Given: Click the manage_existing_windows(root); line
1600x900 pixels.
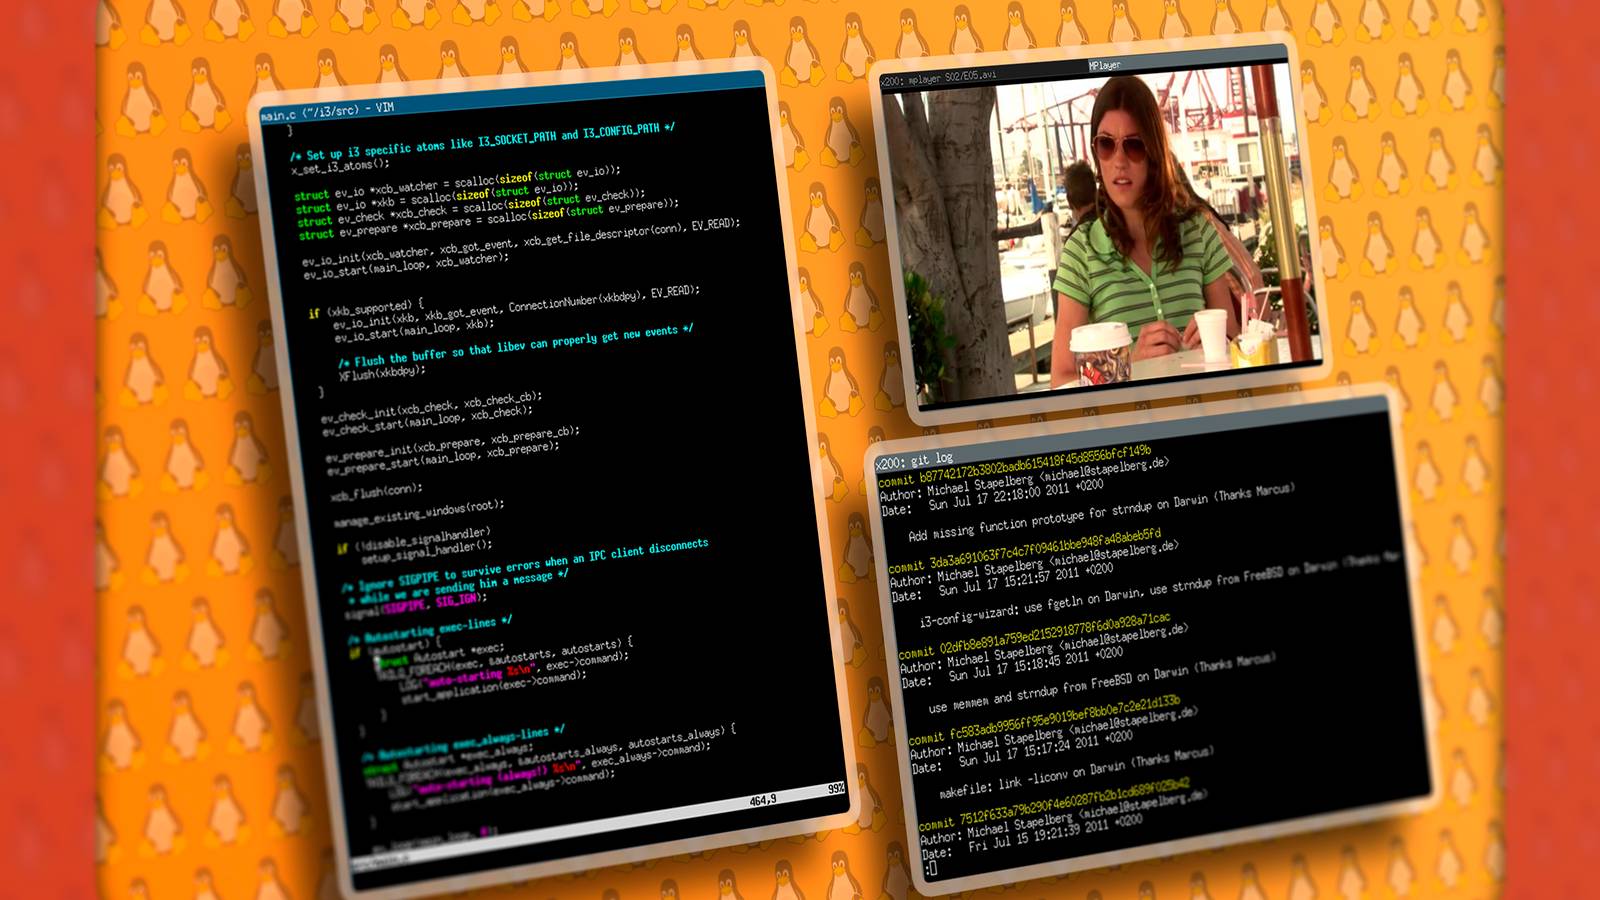Looking at the screenshot, I should (x=419, y=514).
